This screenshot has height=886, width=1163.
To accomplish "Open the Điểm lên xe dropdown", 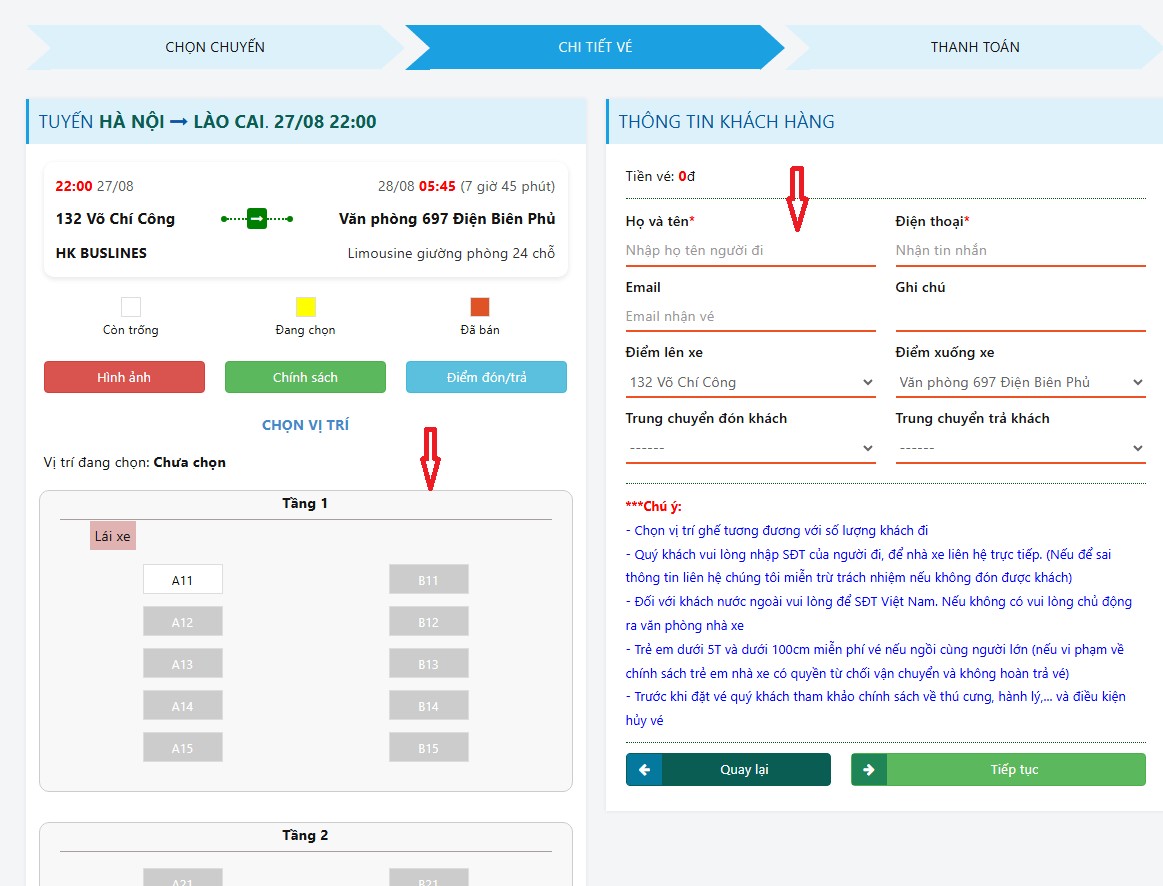I will (x=750, y=382).
